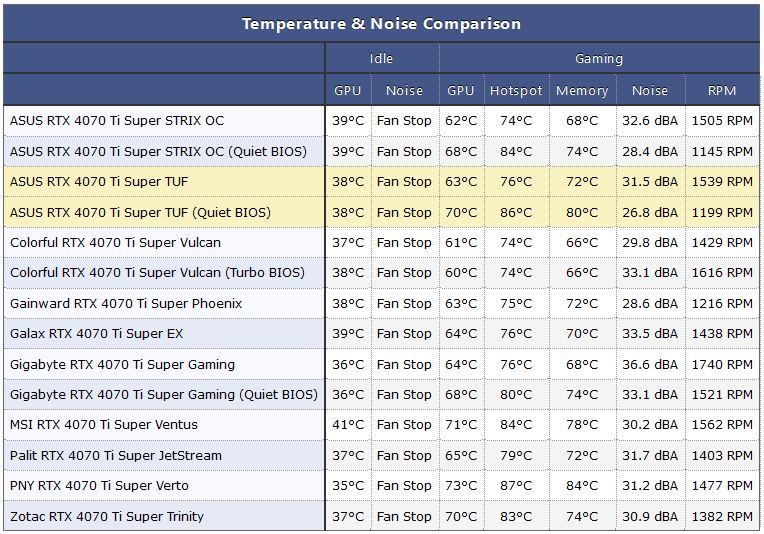Image resolution: width=764 pixels, height=534 pixels.
Task: Click the 1740 RPM fan speed cell
Action: pyautogui.click(x=722, y=364)
